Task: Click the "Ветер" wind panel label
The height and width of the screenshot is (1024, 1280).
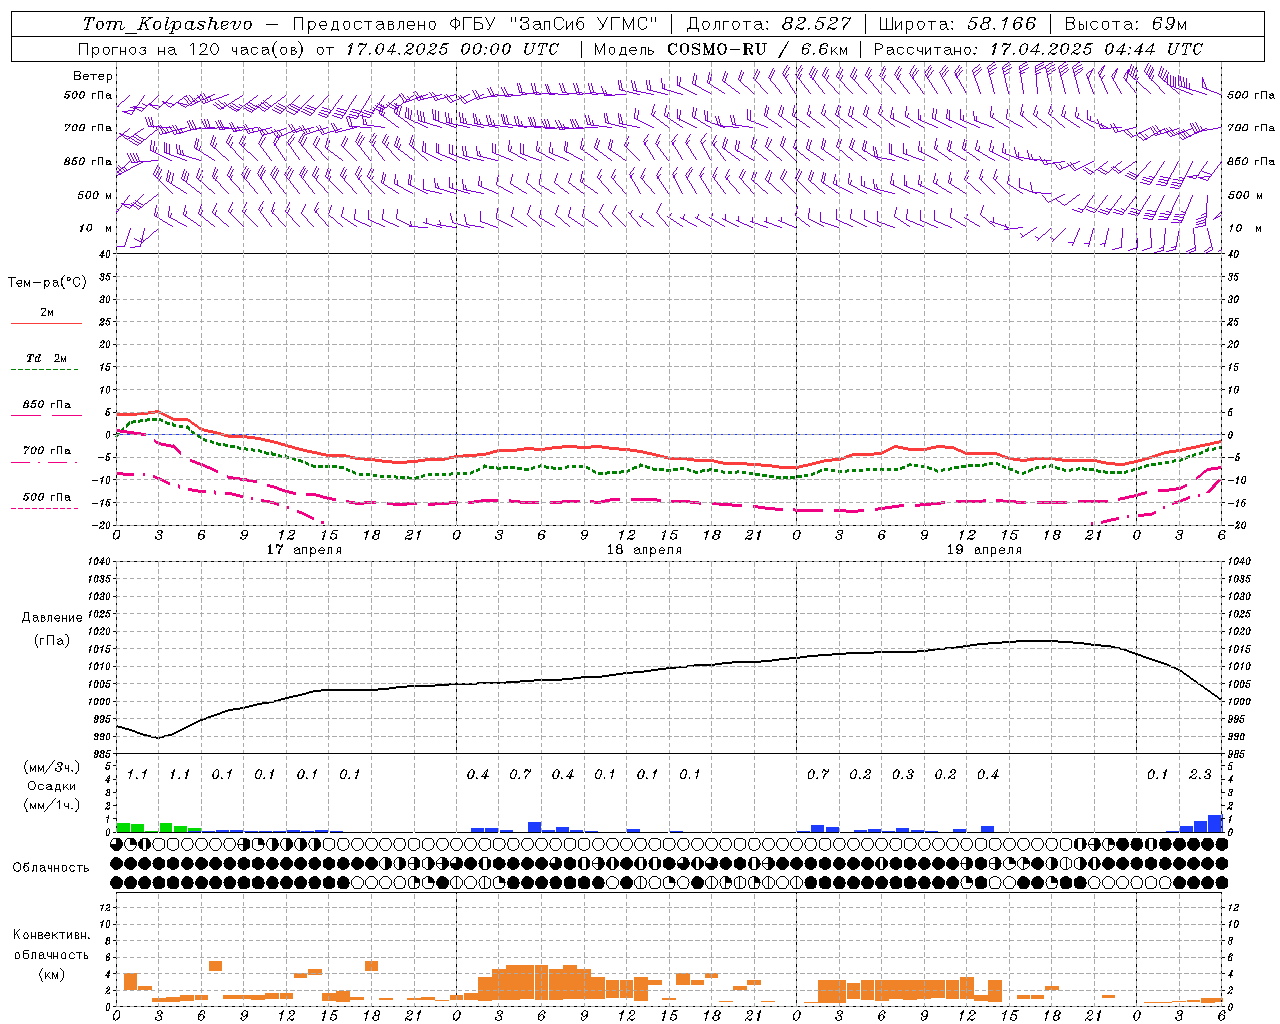Action: [93, 76]
